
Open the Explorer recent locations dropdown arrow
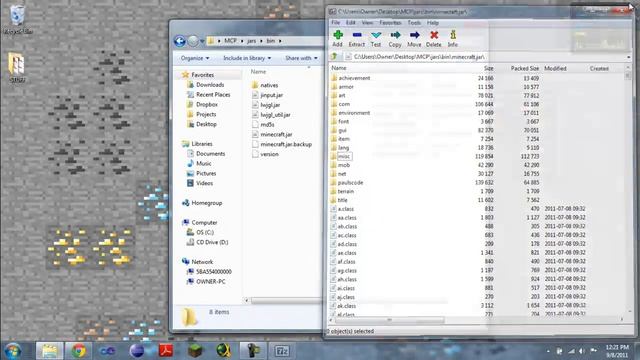tap(202, 41)
